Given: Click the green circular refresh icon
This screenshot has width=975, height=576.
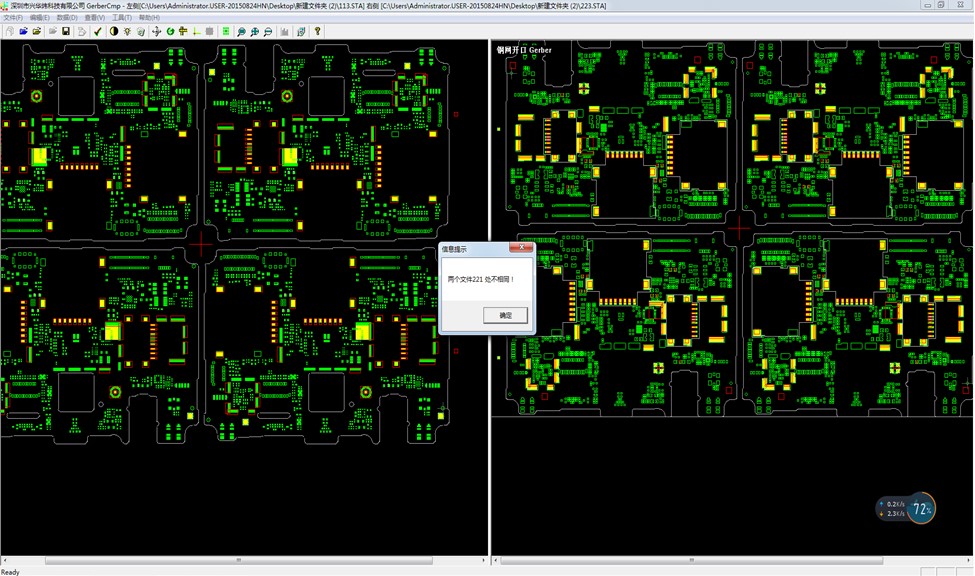Looking at the screenshot, I should click(x=170, y=31).
